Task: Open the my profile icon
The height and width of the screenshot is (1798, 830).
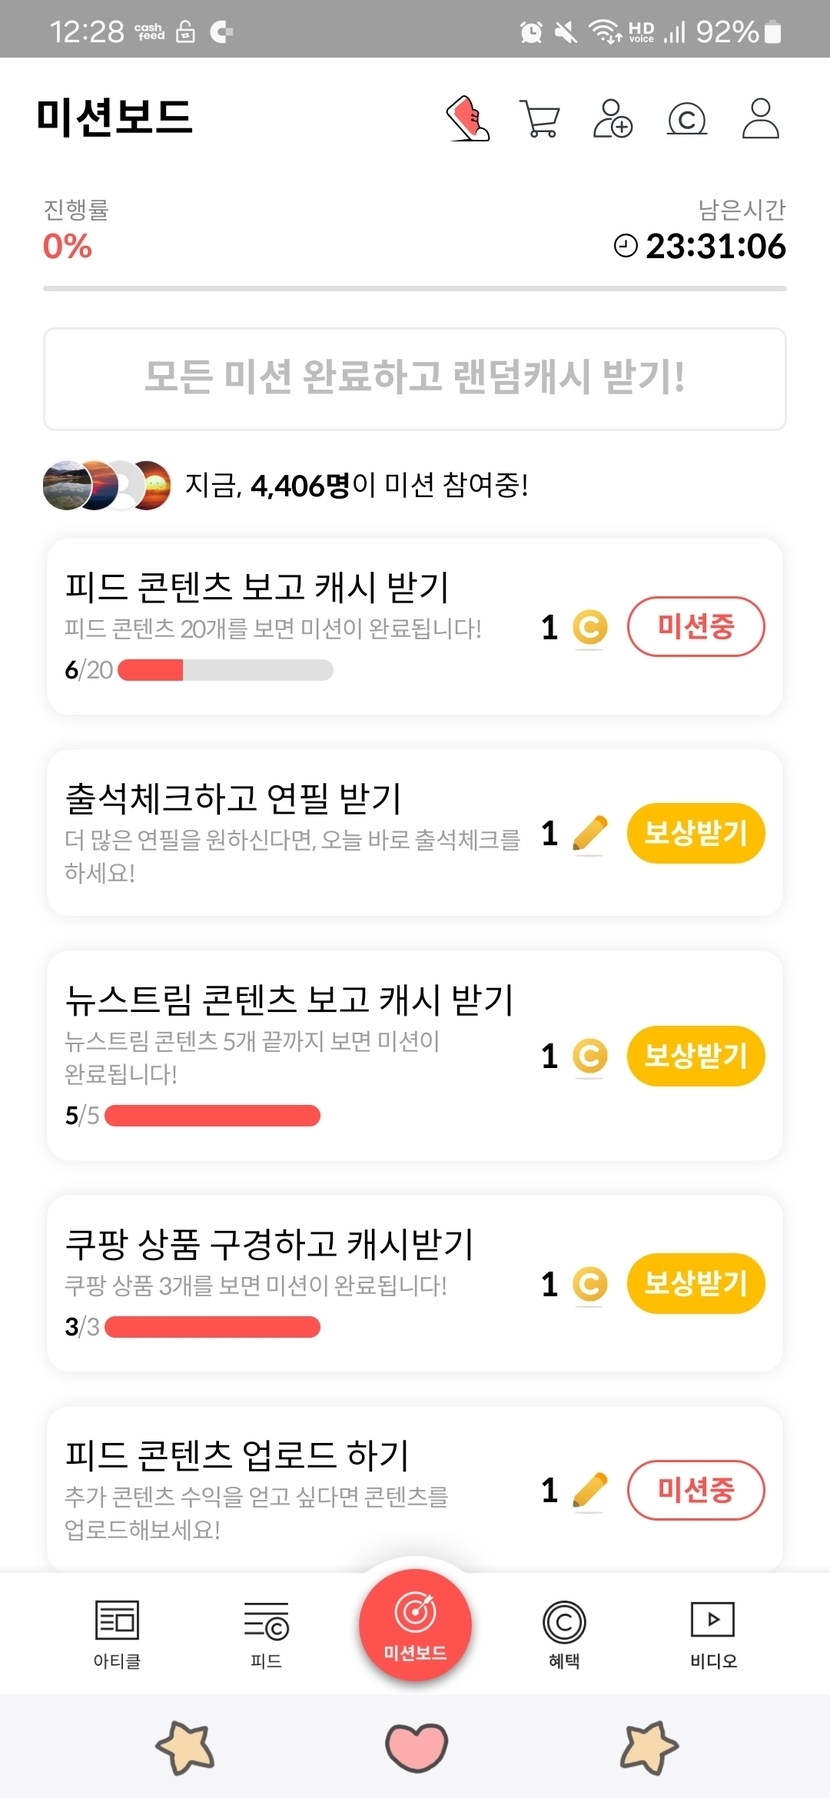Action: point(760,119)
